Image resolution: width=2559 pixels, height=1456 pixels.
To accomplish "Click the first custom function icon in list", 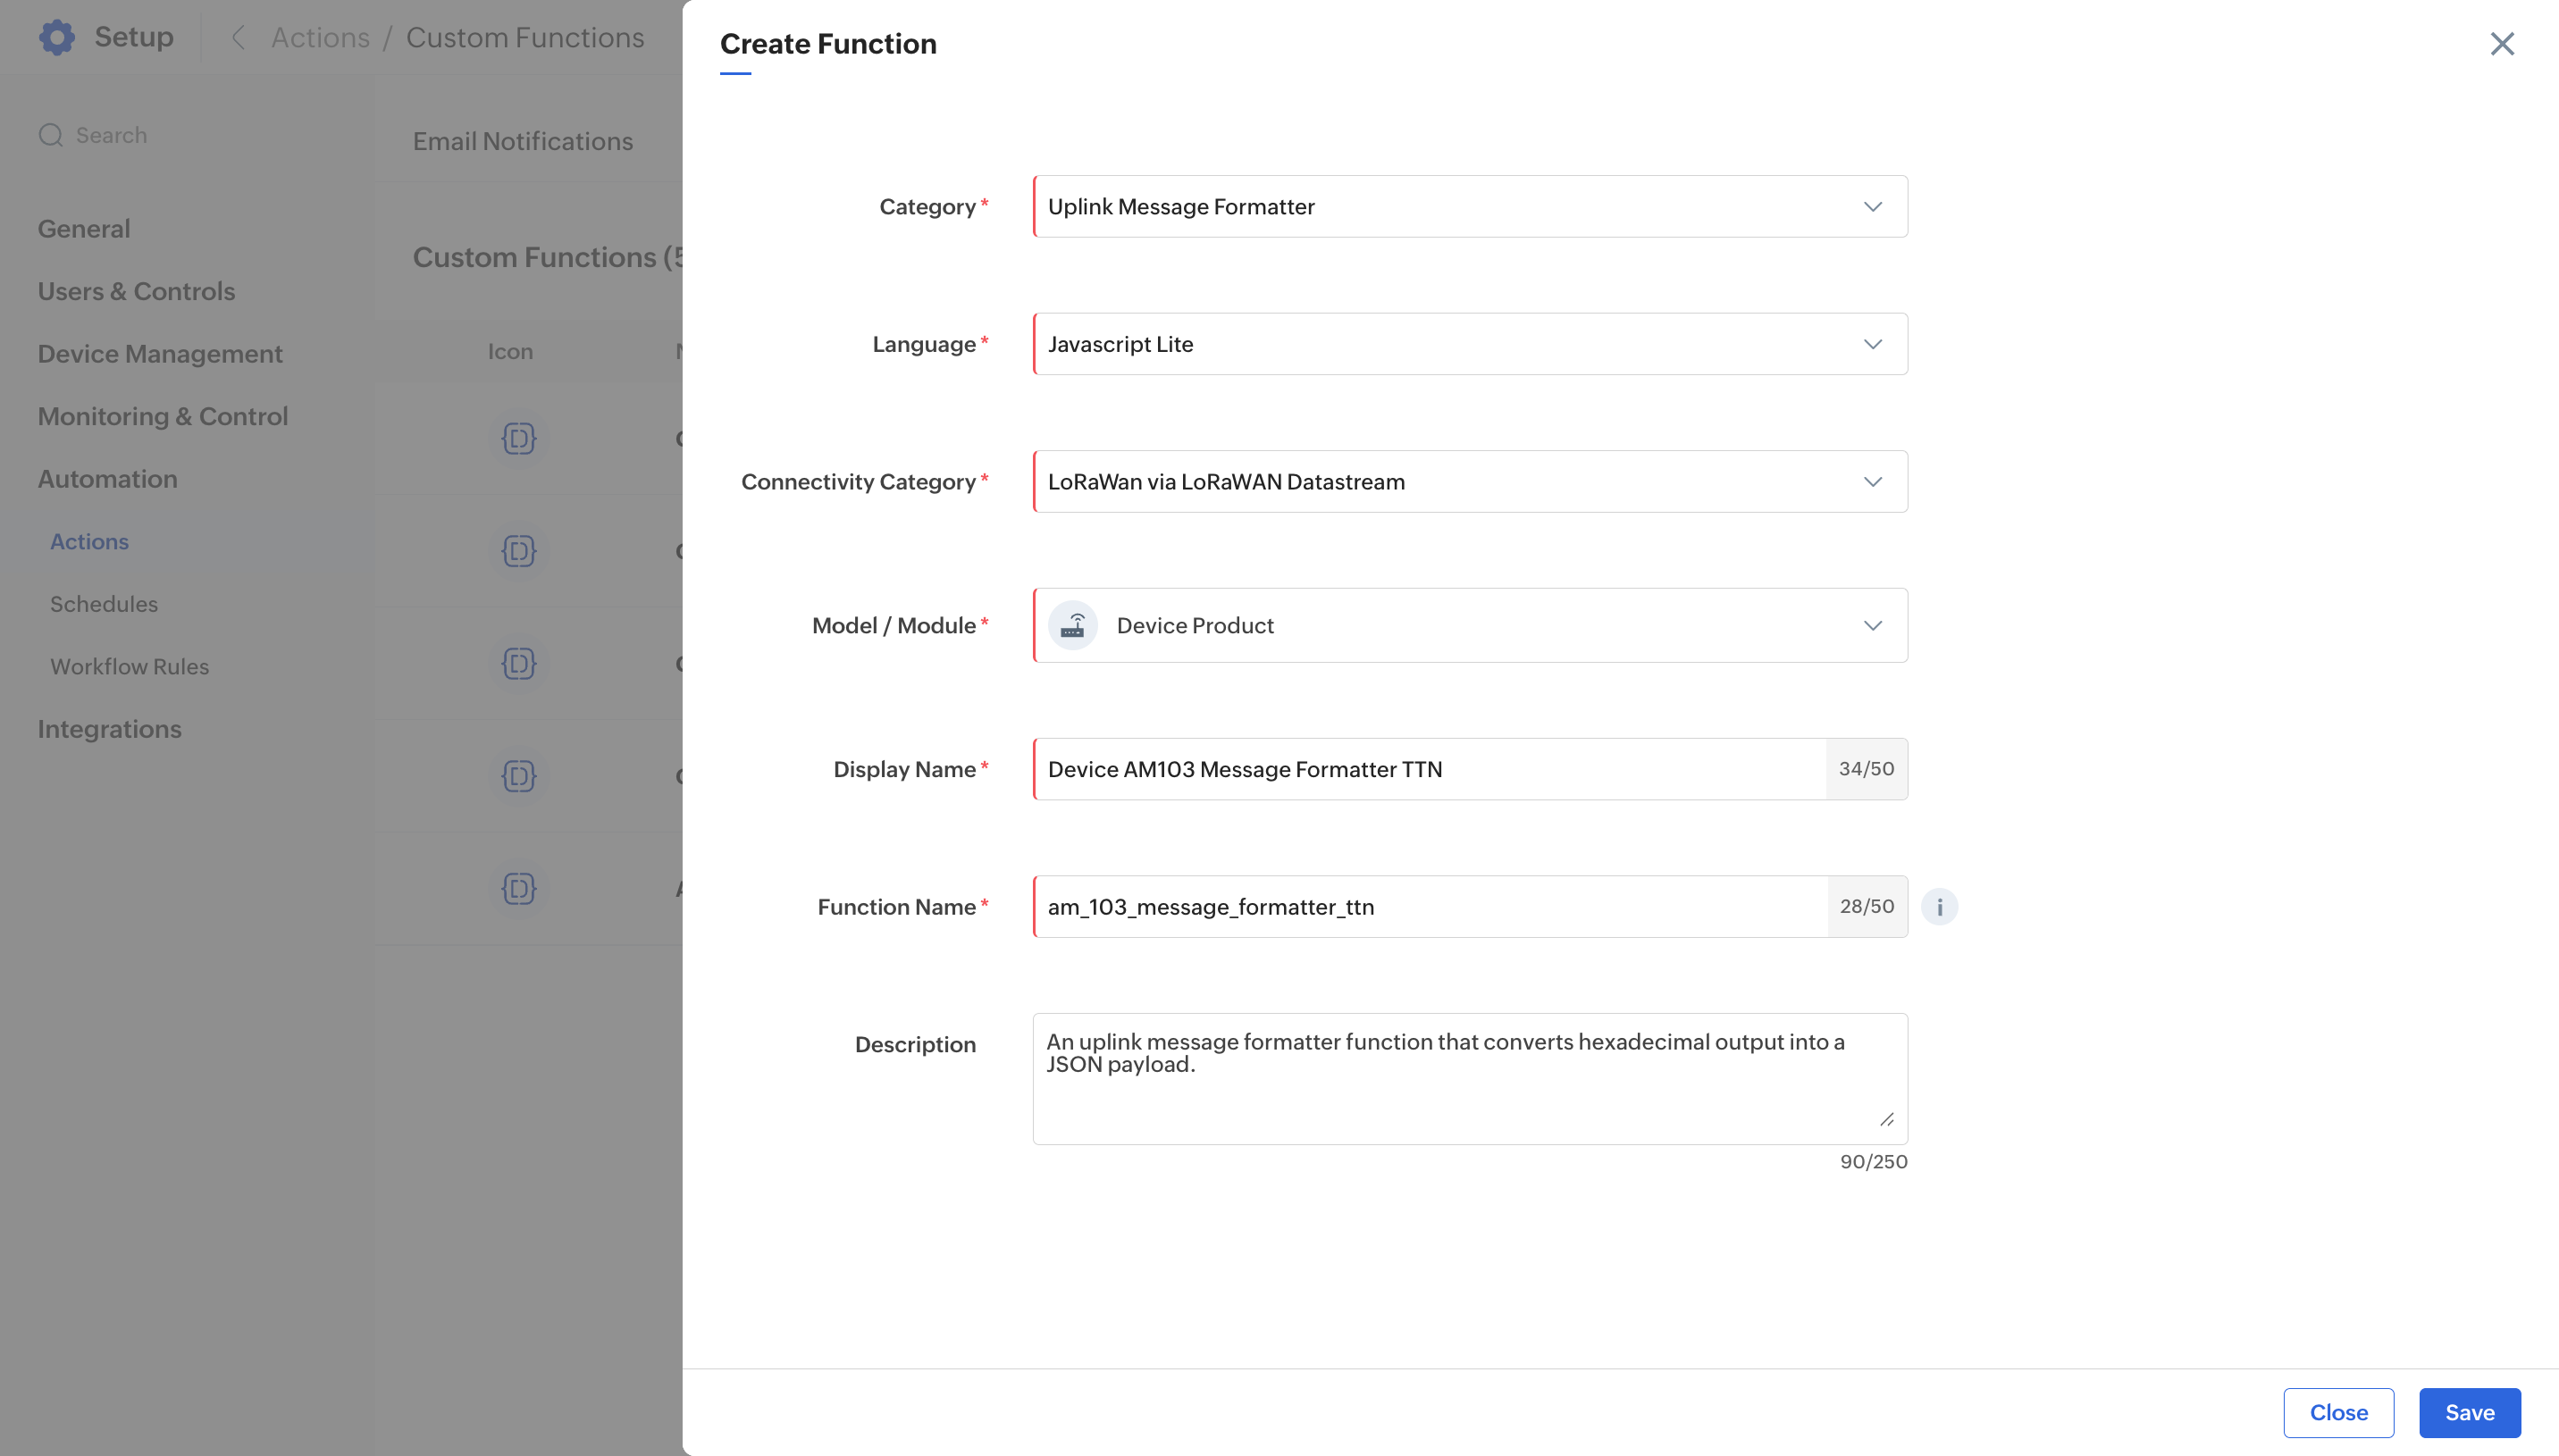I will click(518, 438).
